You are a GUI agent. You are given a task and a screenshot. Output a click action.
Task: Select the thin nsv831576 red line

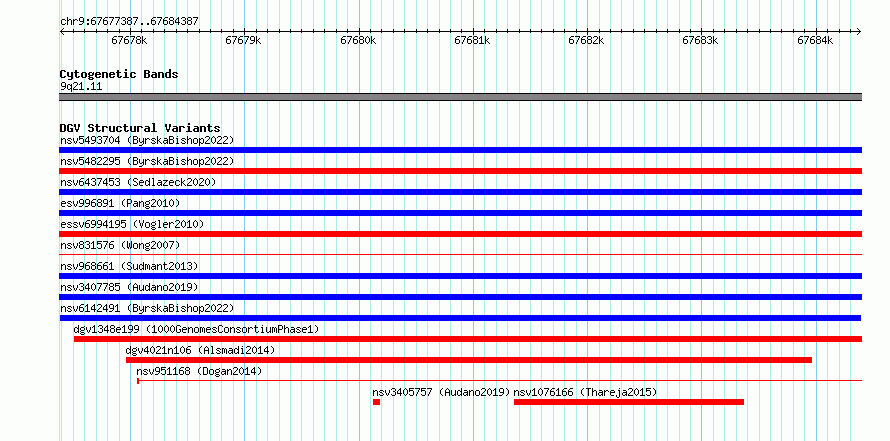460,255
